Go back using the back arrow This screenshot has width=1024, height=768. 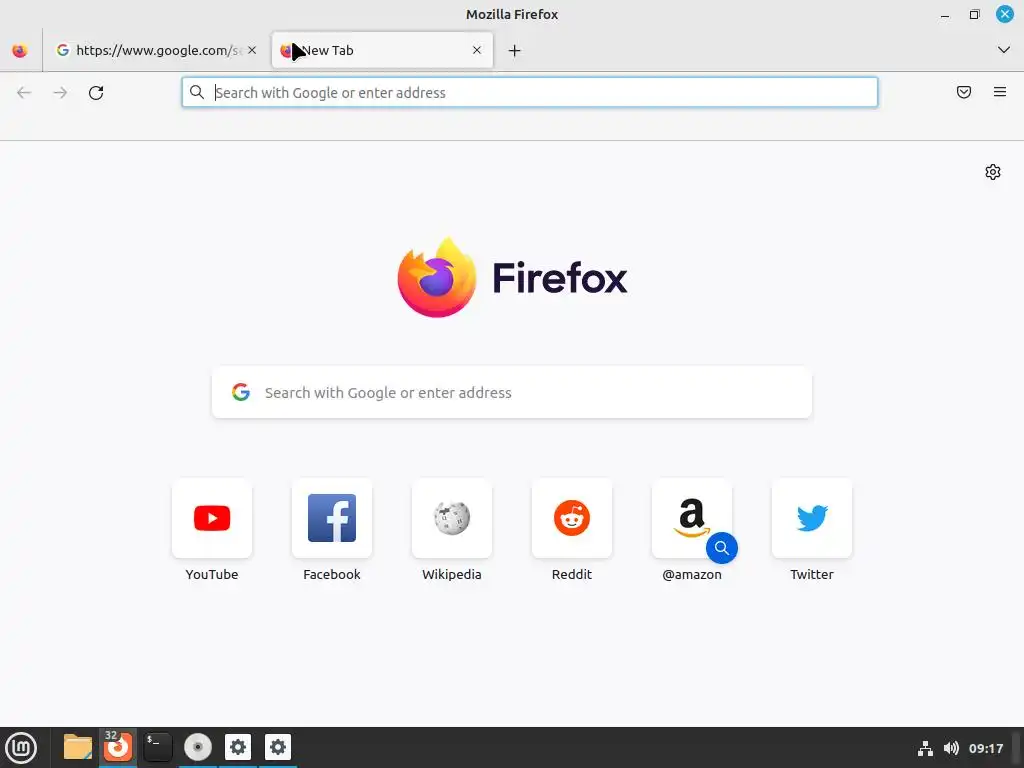[x=24, y=93]
